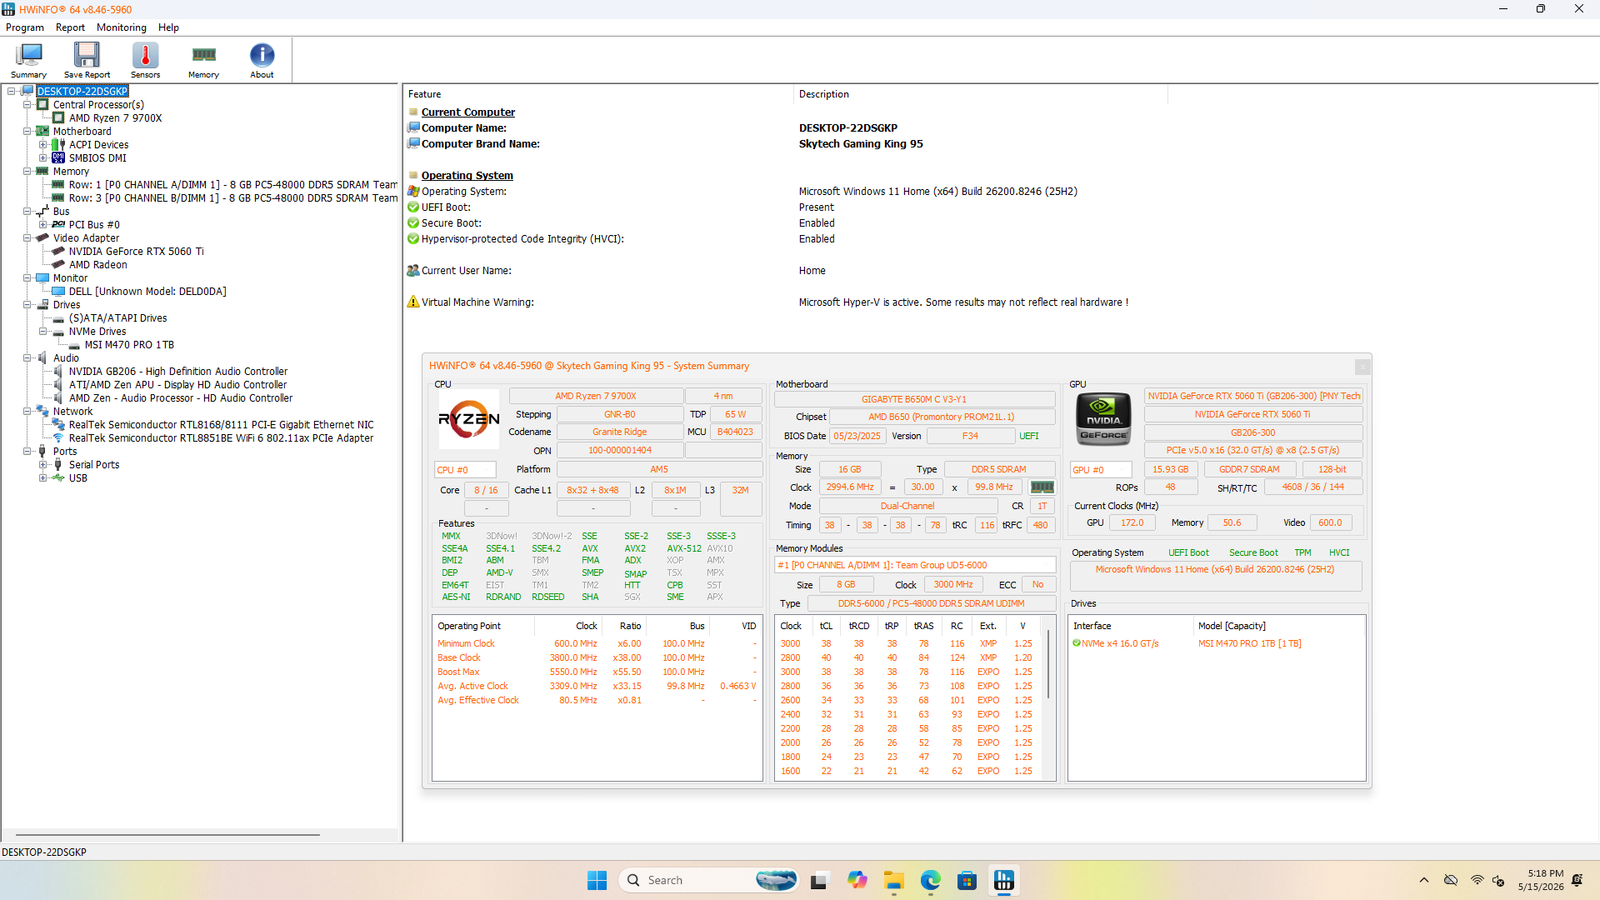
Task: Collapse the Central Processor(s) tree node
Action: [27, 104]
